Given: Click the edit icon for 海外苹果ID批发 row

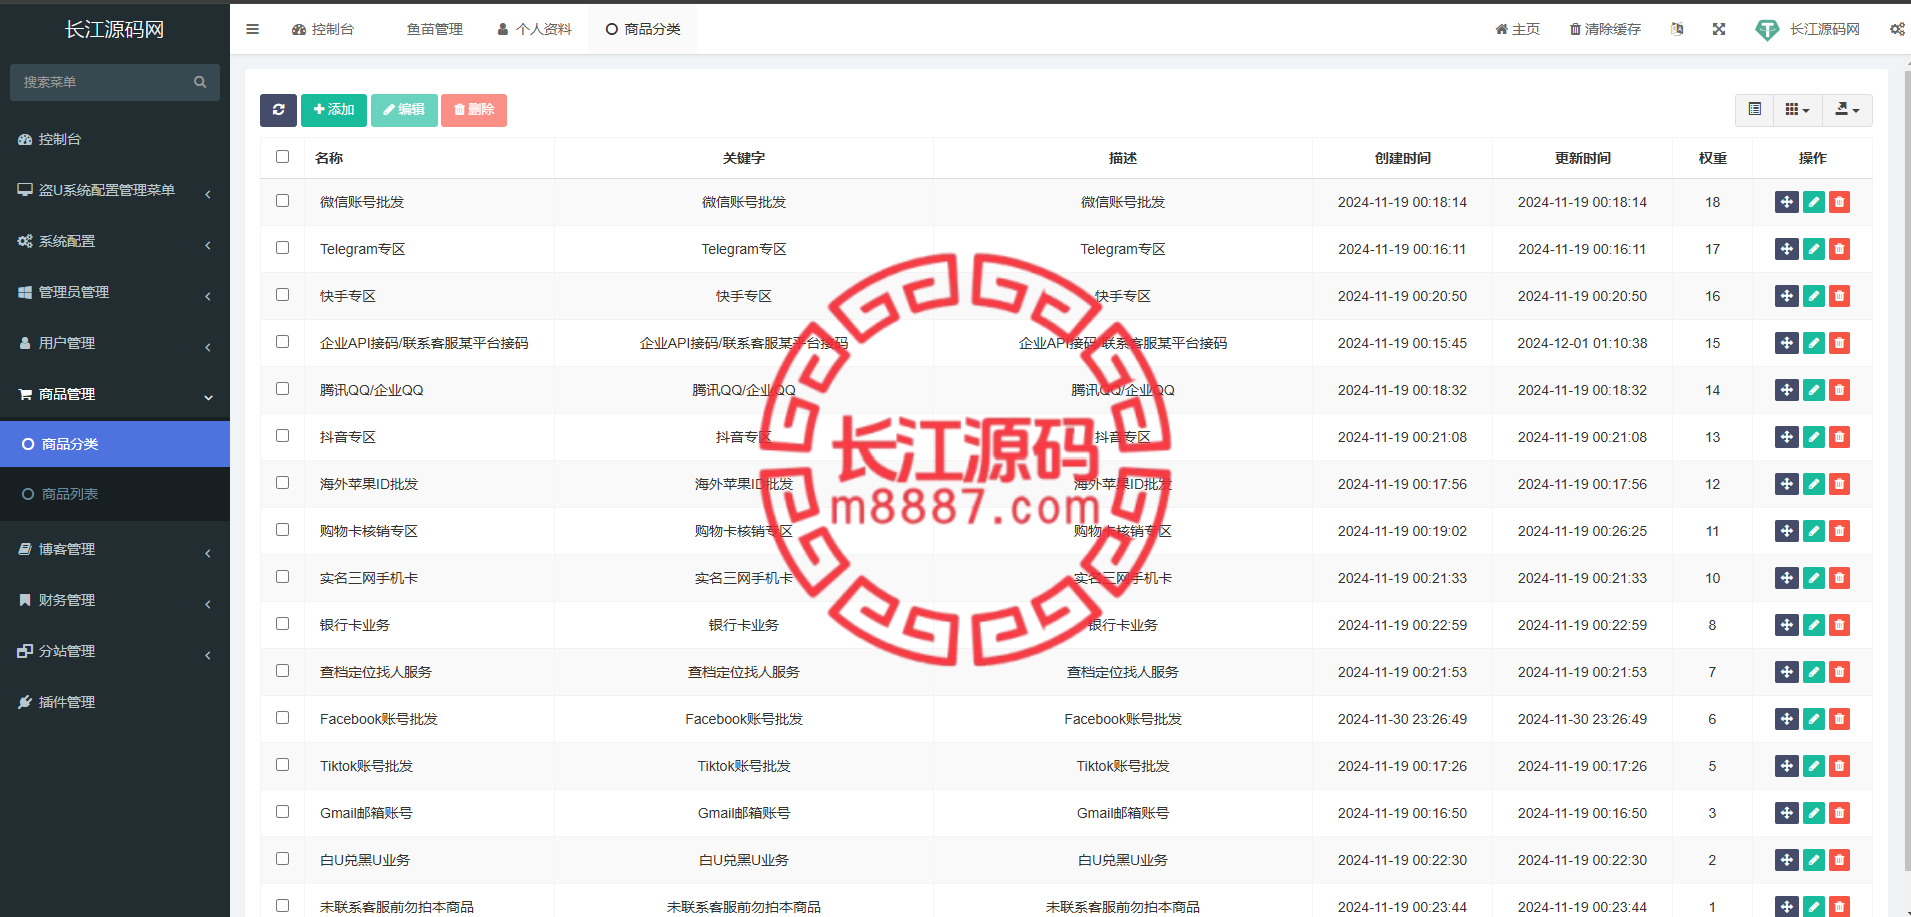Looking at the screenshot, I should [1814, 484].
